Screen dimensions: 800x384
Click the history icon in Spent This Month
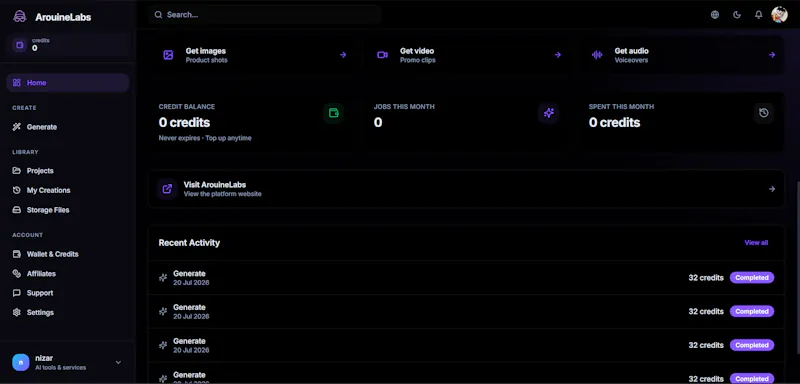point(764,113)
